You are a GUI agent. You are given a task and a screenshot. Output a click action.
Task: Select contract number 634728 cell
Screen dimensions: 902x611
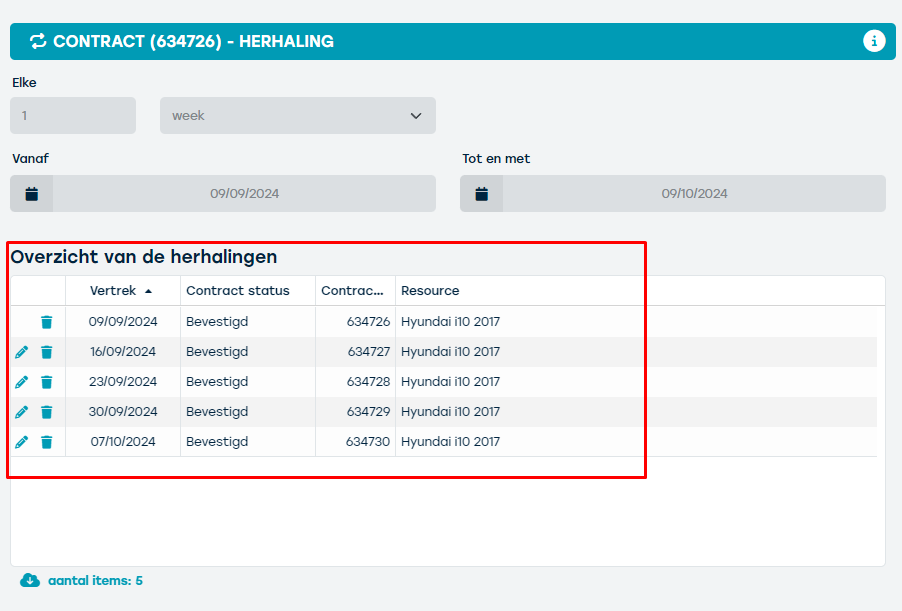coord(356,381)
